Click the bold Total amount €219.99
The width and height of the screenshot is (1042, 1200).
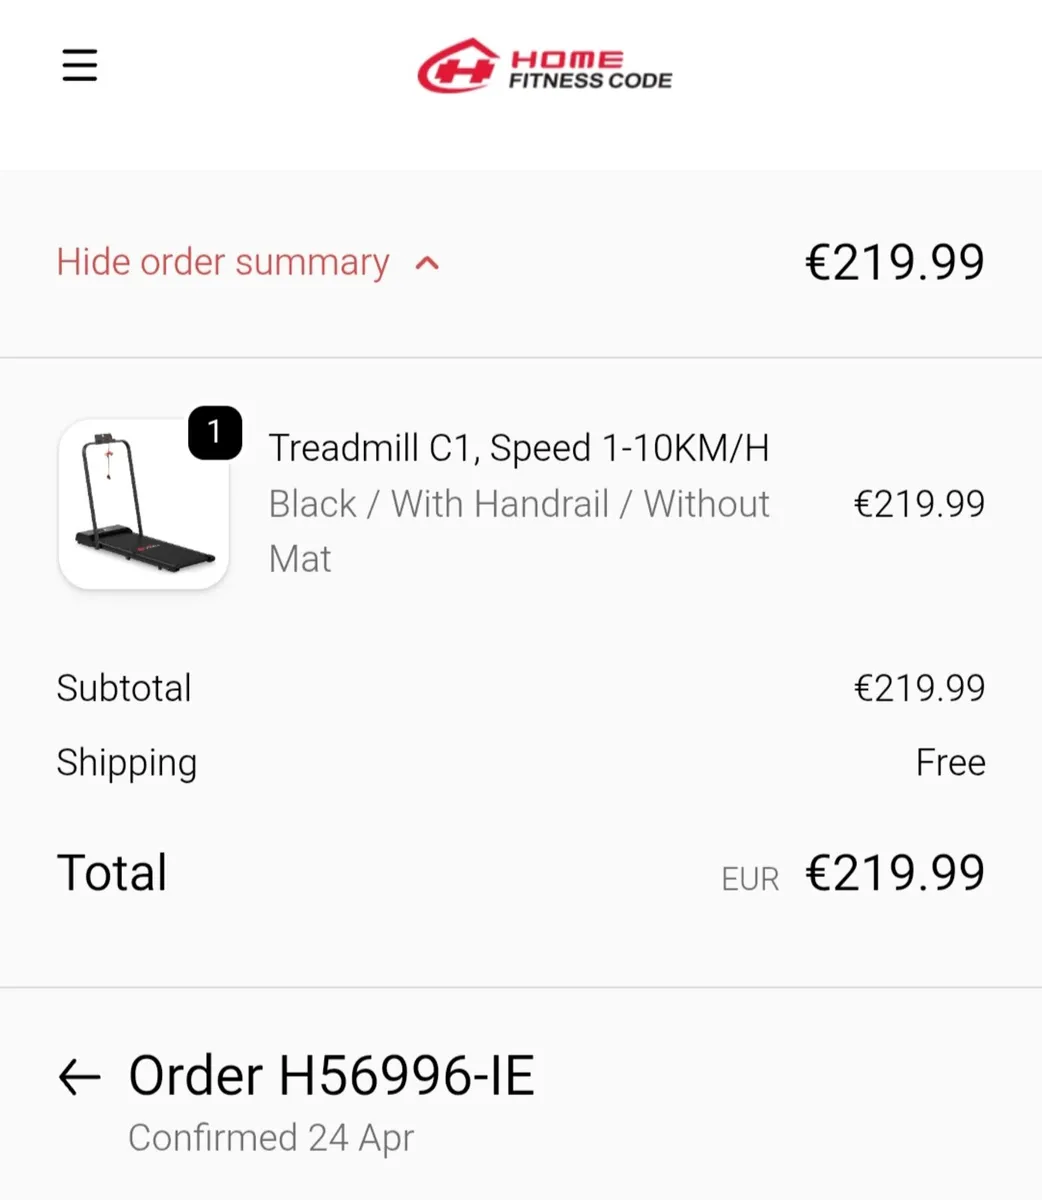[x=894, y=873]
